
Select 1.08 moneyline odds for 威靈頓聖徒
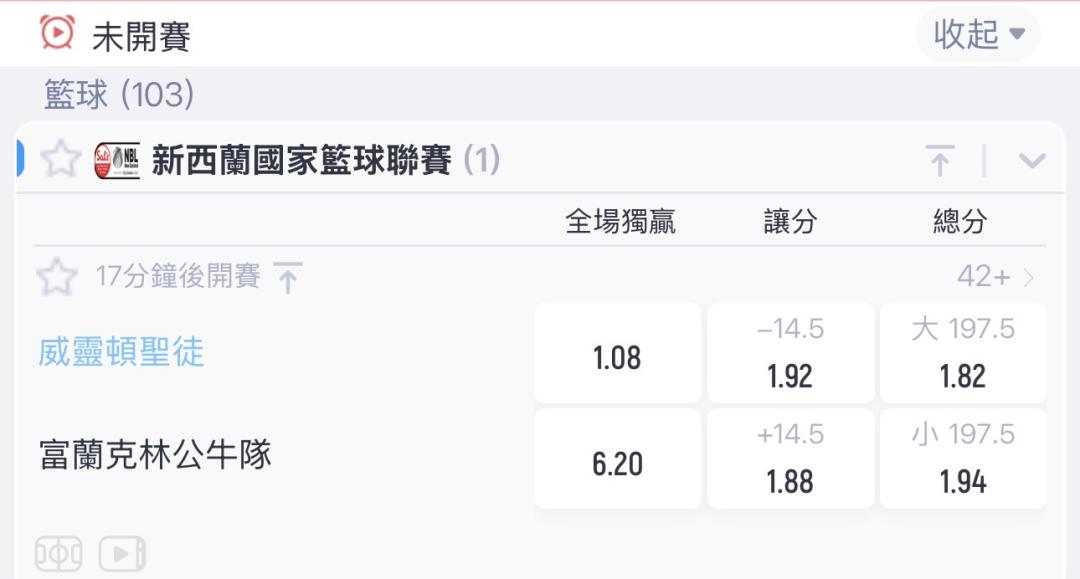point(617,353)
